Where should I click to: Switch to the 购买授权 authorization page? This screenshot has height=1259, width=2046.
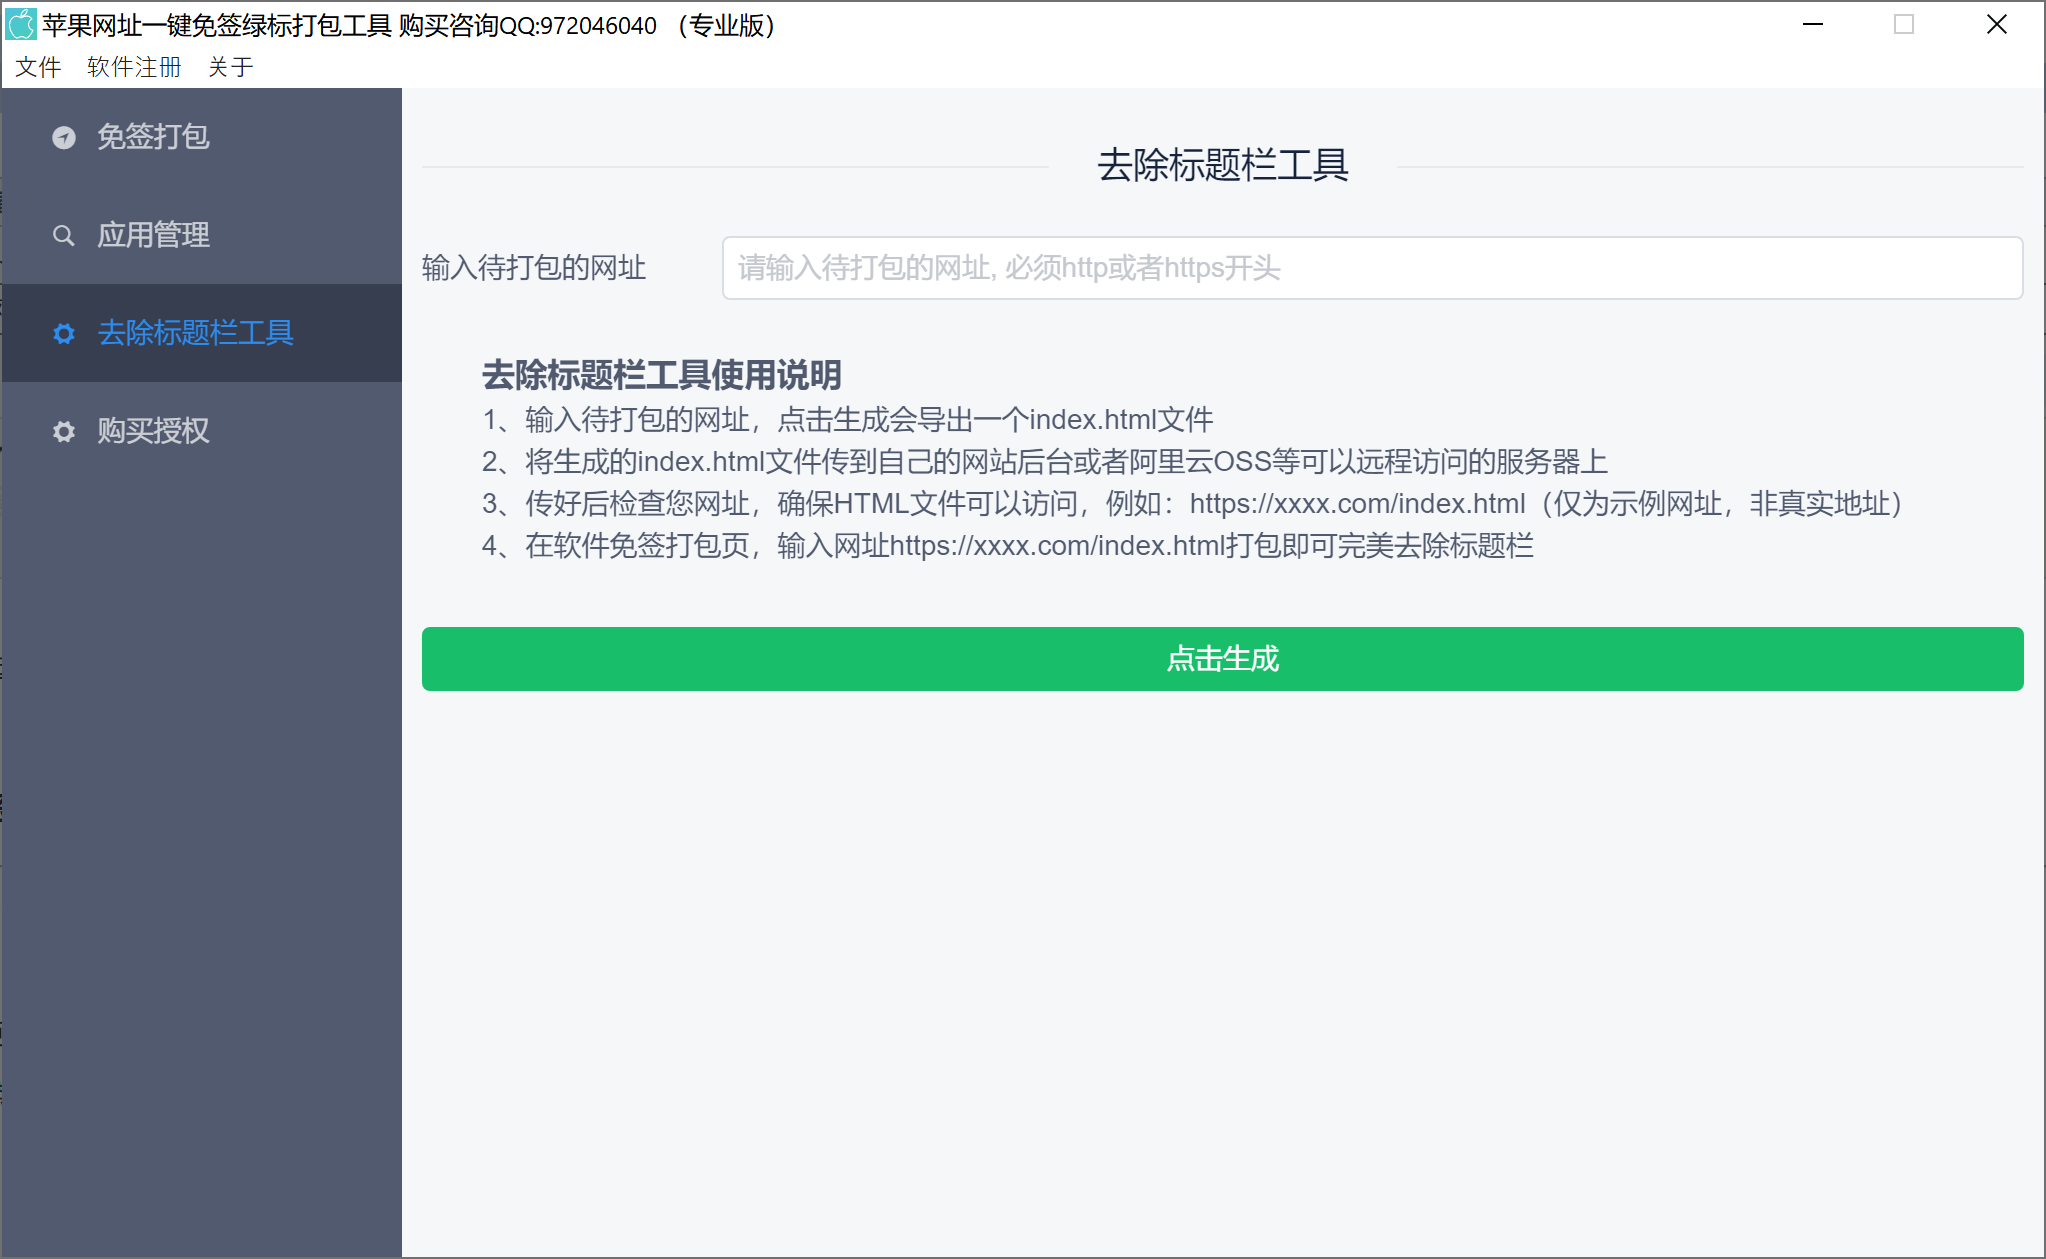(x=152, y=432)
